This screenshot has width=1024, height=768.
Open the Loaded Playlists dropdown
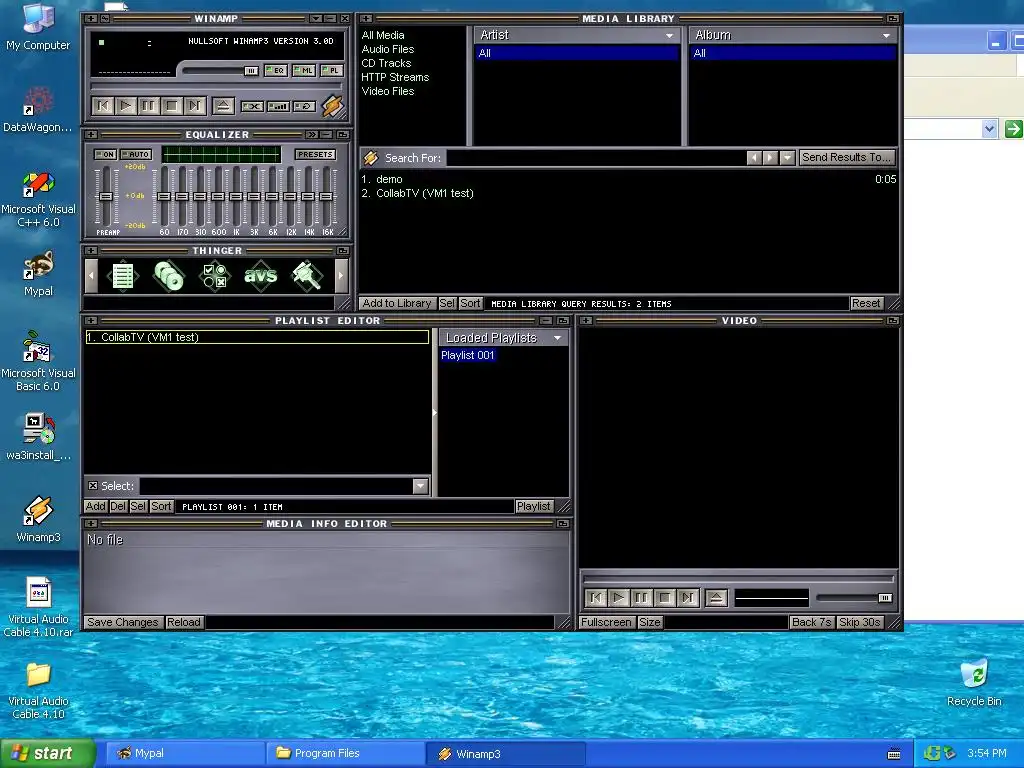[x=557, y=338]
